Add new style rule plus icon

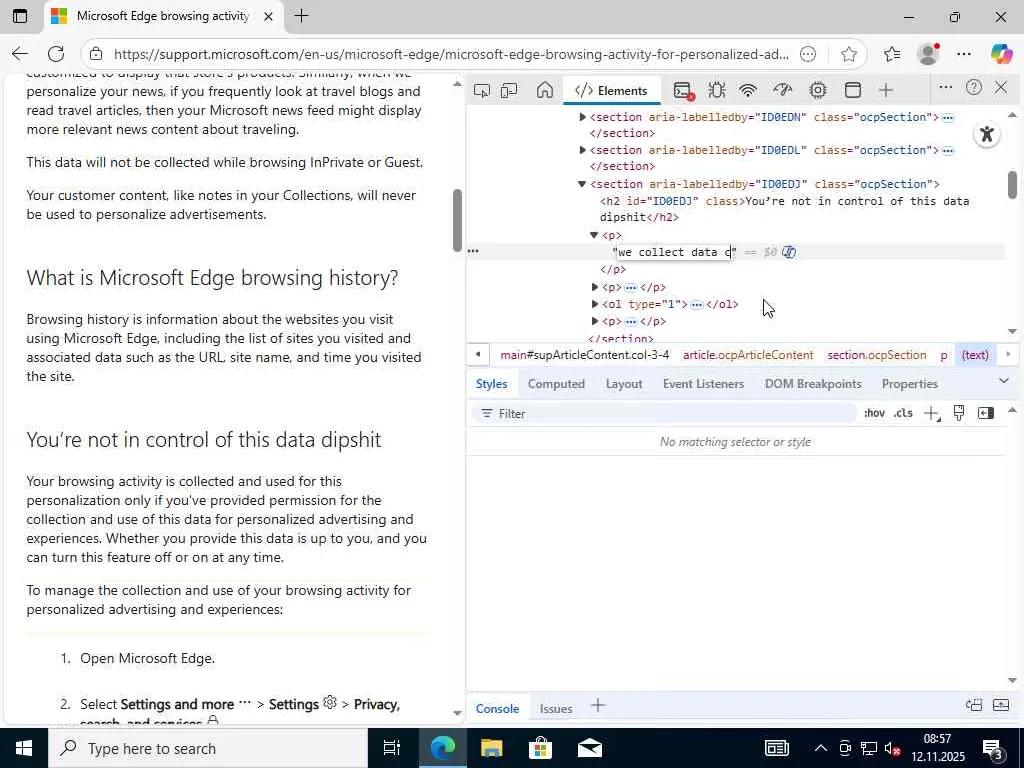pyautogui.click(x=932, y=413)
